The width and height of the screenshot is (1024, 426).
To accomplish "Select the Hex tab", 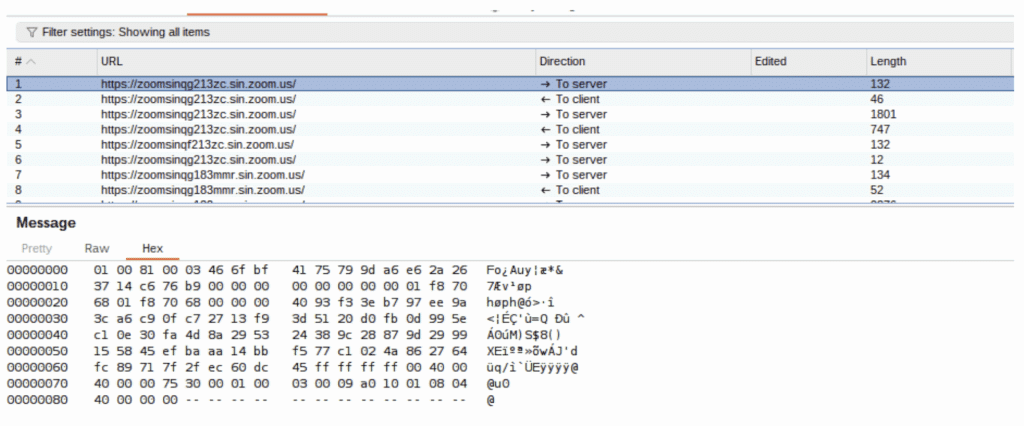I will click(x=152, y=248).
